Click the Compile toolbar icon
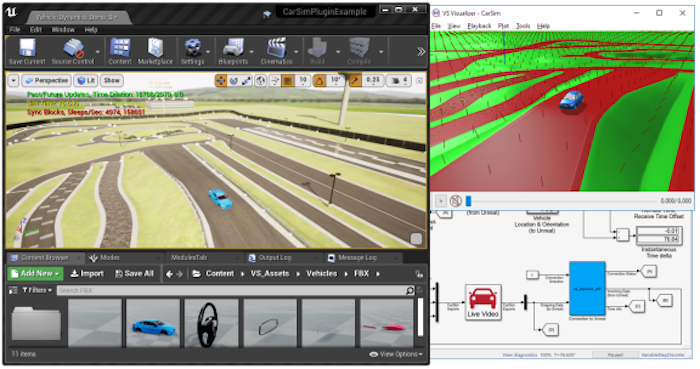The width and height of the screenshot is (700, 369). pyautogui.click(x=359, y=52)
